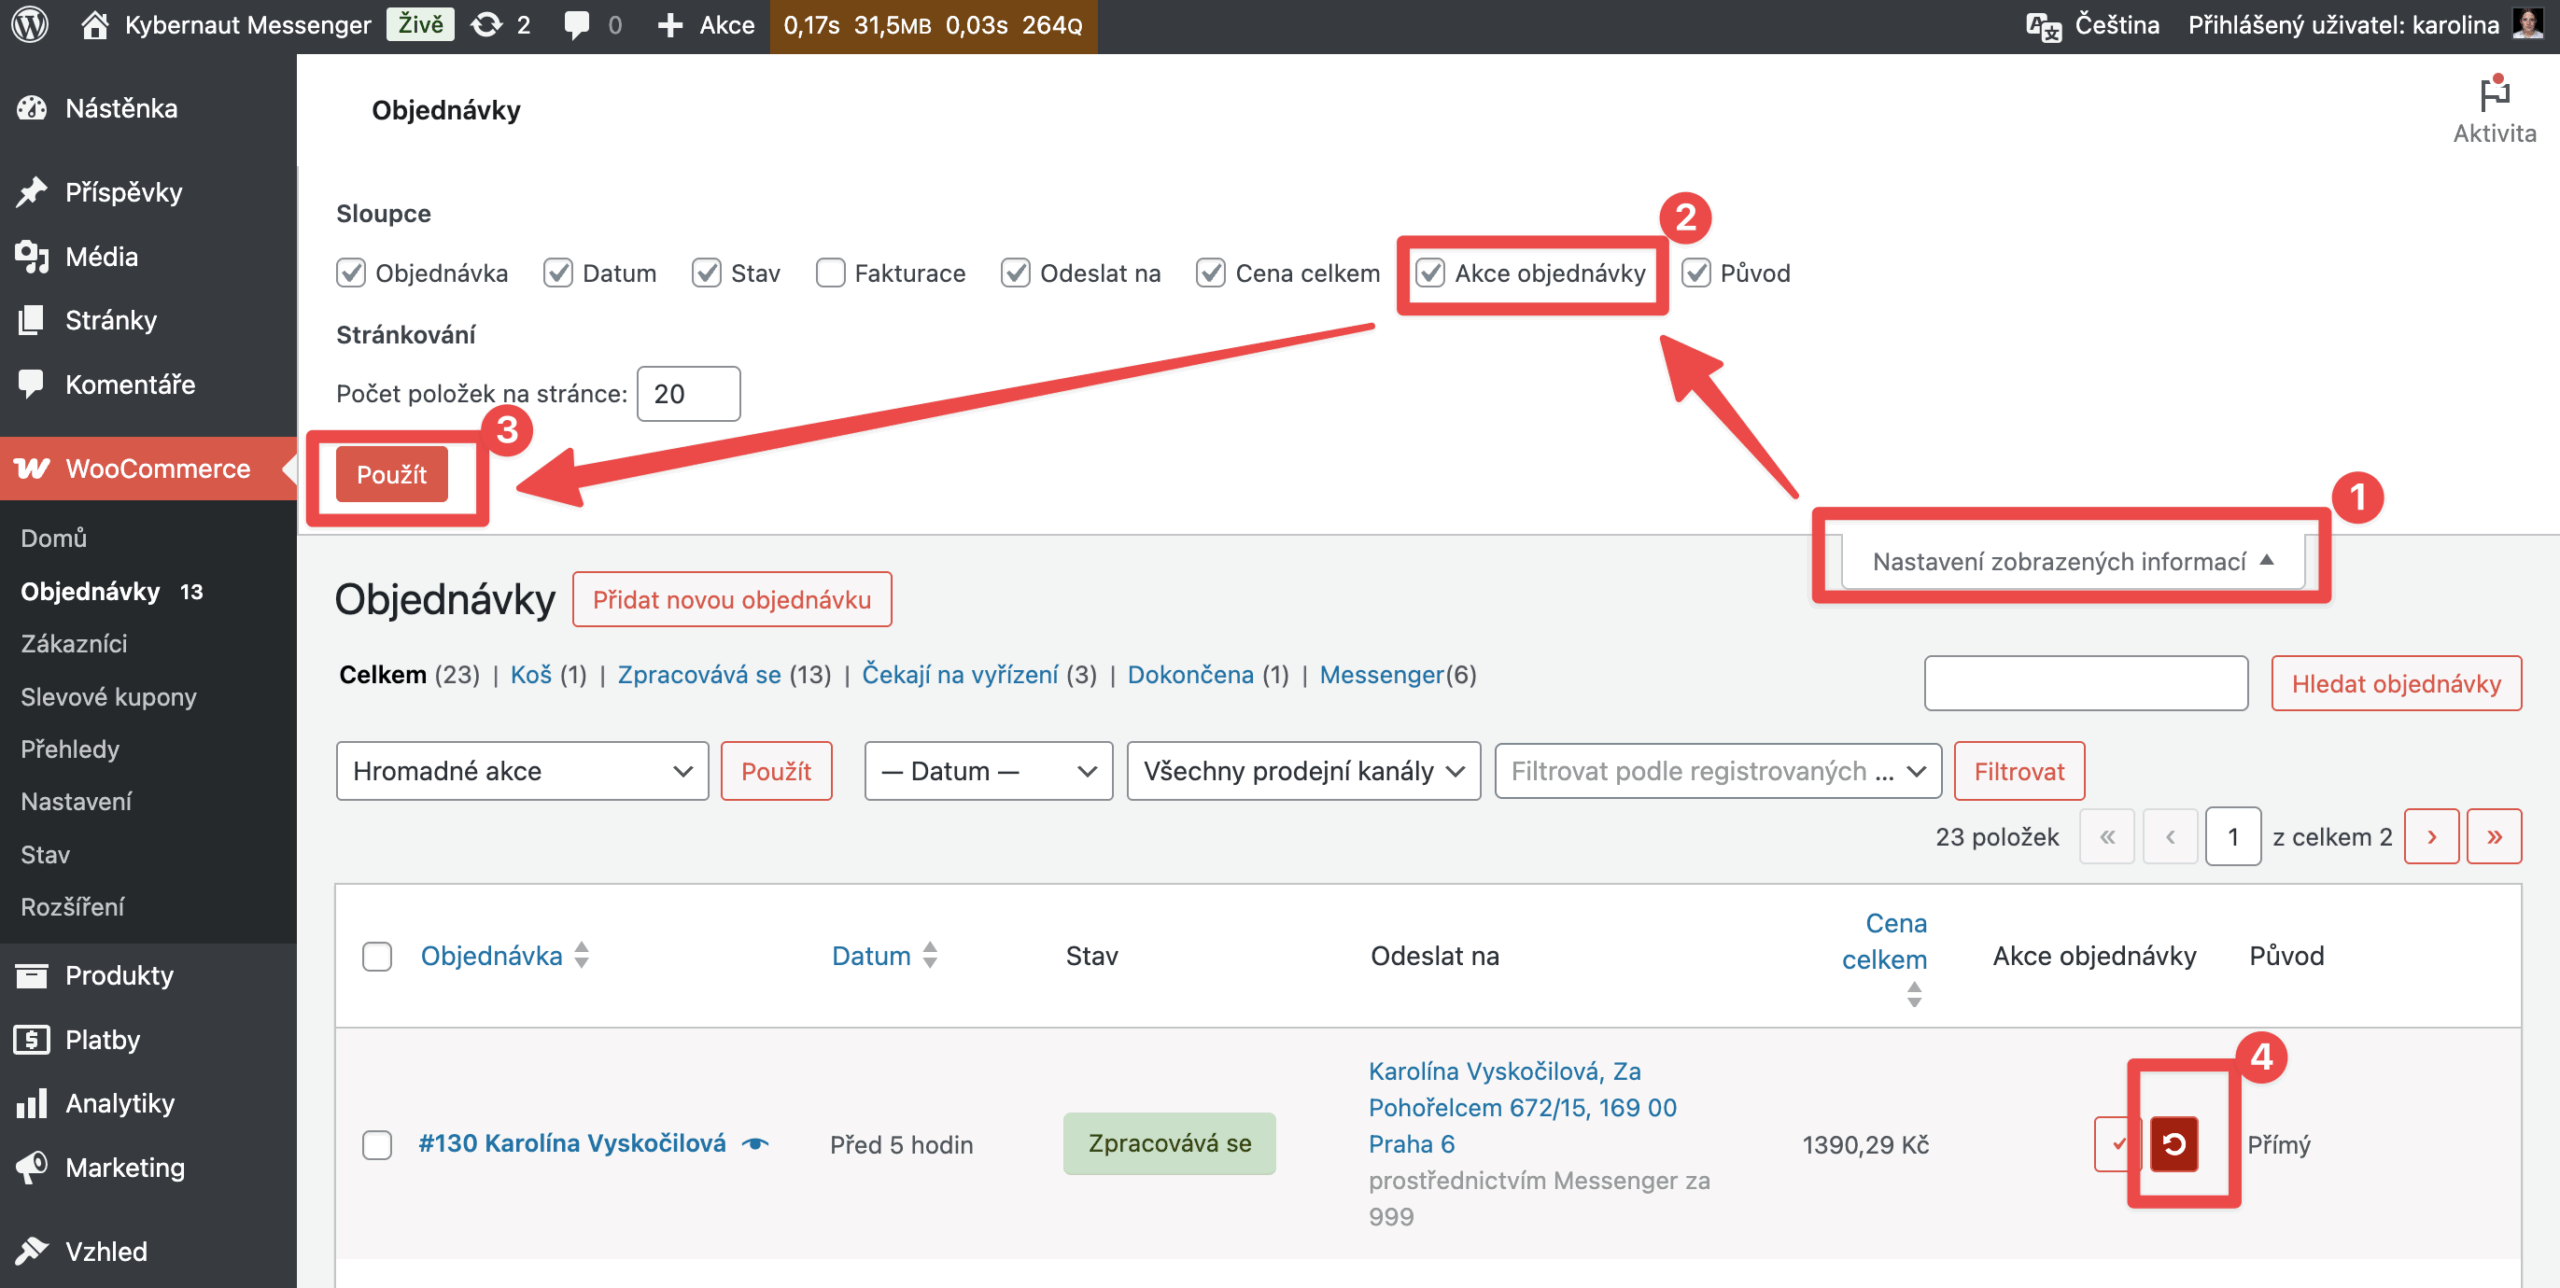Screen dimensions: 2560x1288
Task: Click Přidat novou objednávku button
Action: [731, 600]
